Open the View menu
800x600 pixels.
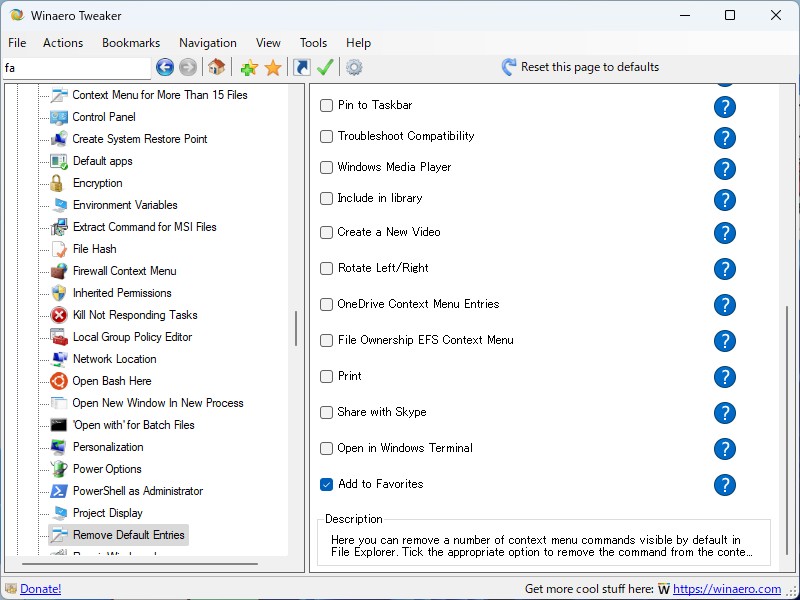[x=268, y=43]
